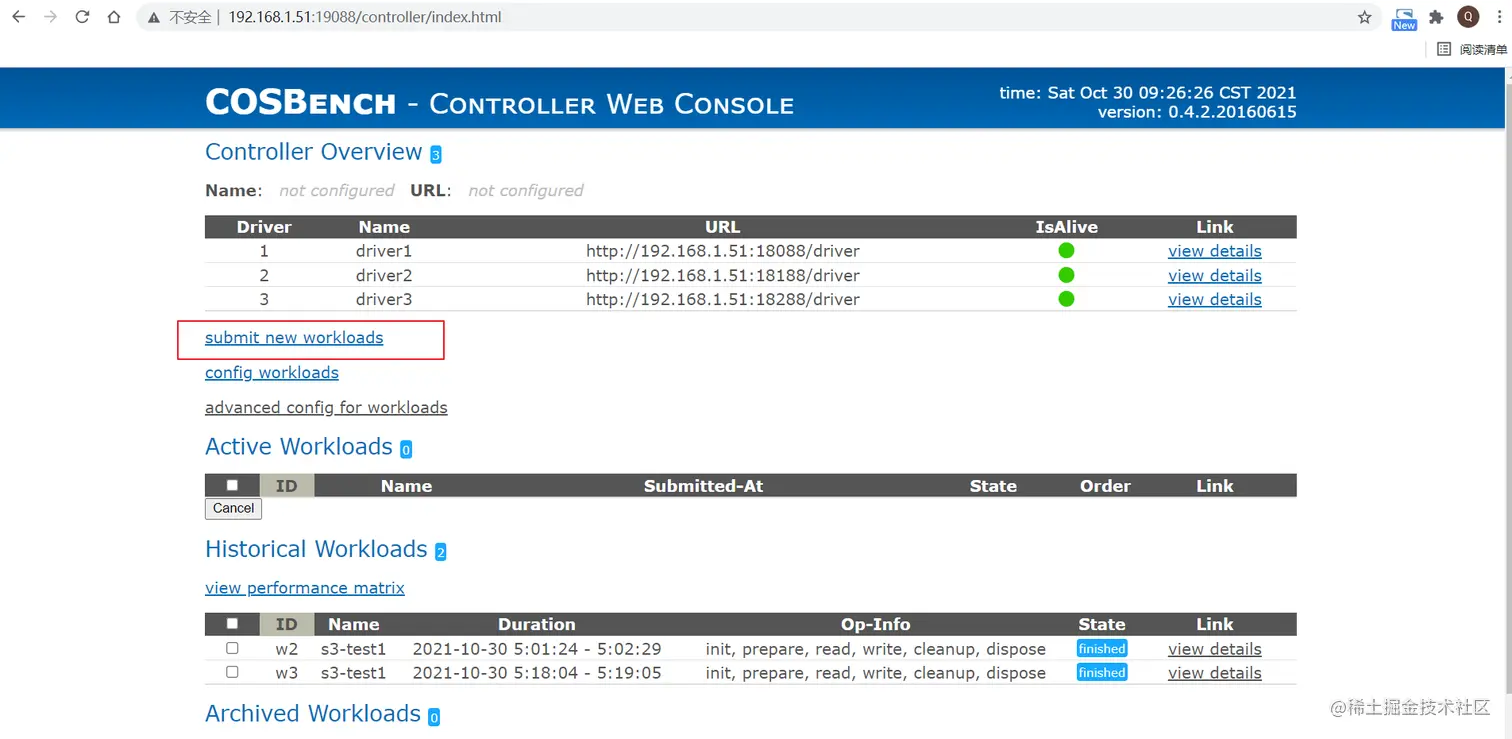Click the w2 ID cell

pyautogui.click(x=287, y=649)
